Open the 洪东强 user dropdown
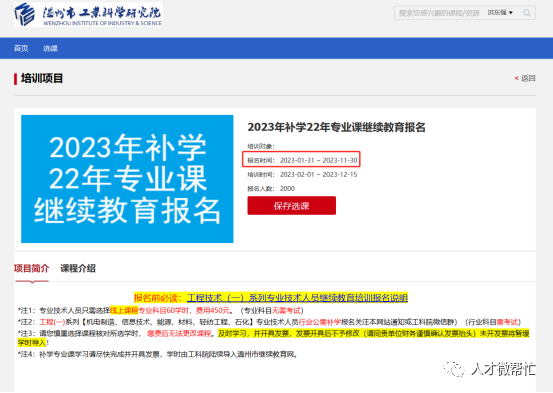This screenshot has height=393, width=553. click(500, 13)
